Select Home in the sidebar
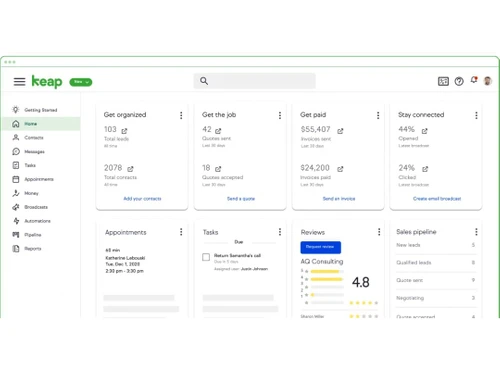This screenshot has height=375, width=500. point(41,124)
